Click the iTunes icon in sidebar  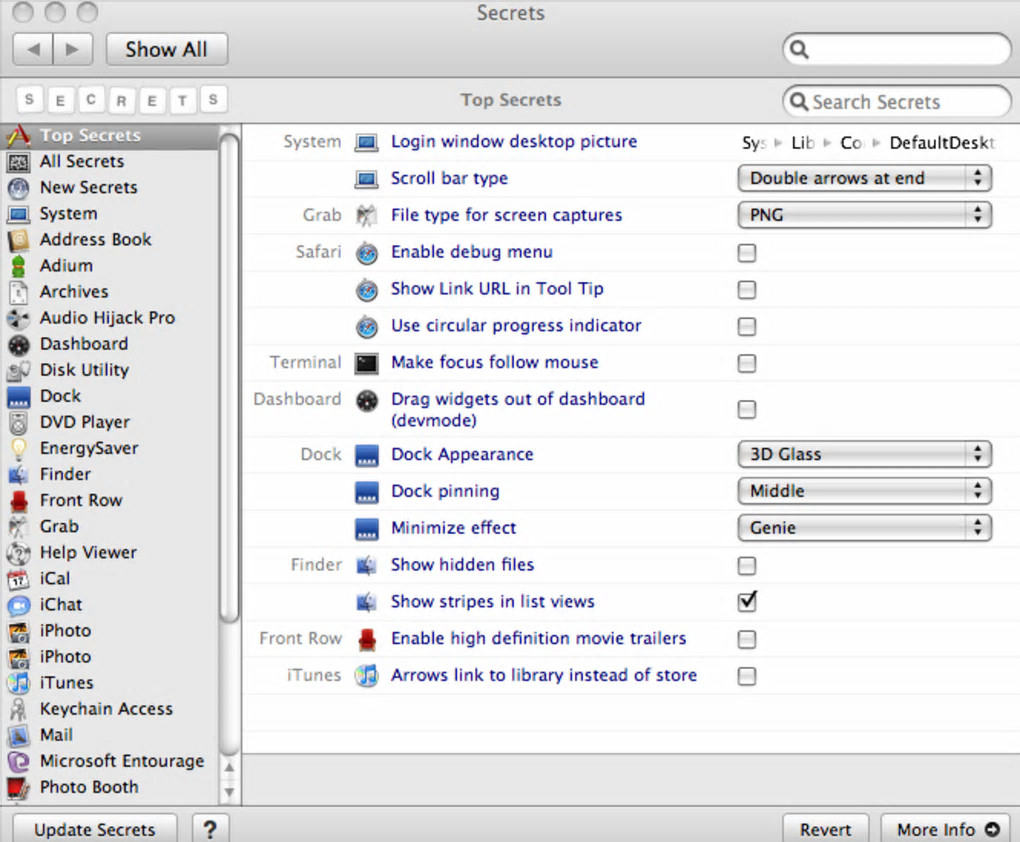click(x=18, y=683)
